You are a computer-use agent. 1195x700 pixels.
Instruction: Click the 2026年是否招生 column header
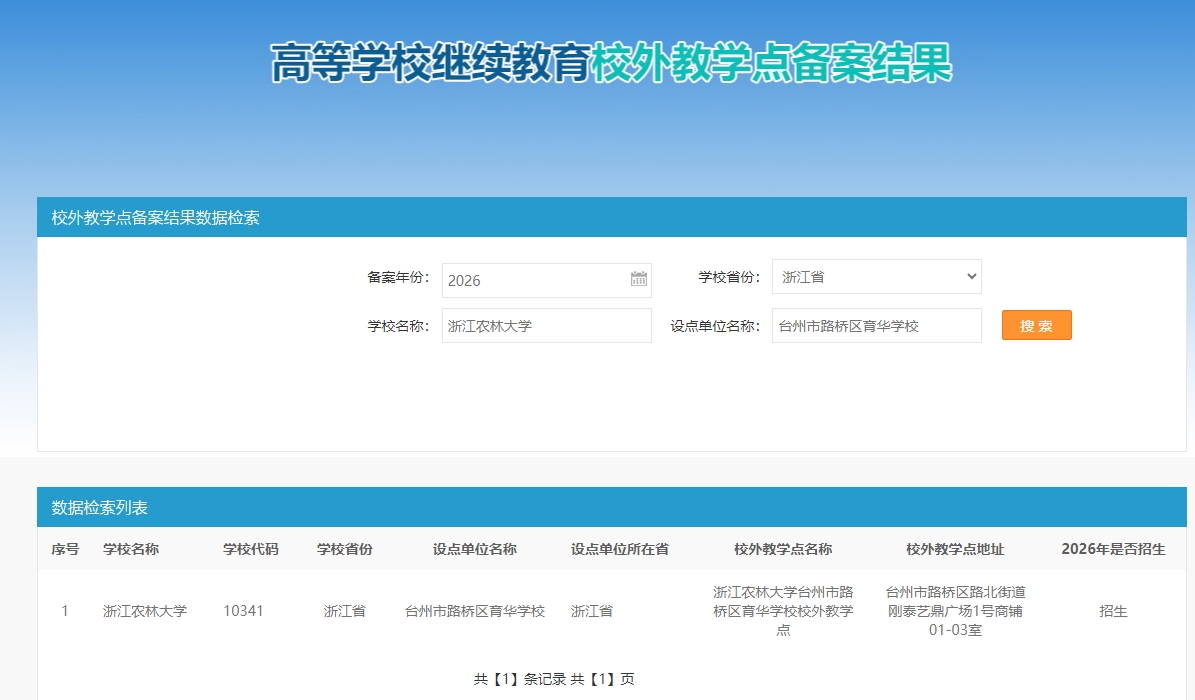click(x=1113, y=549)
